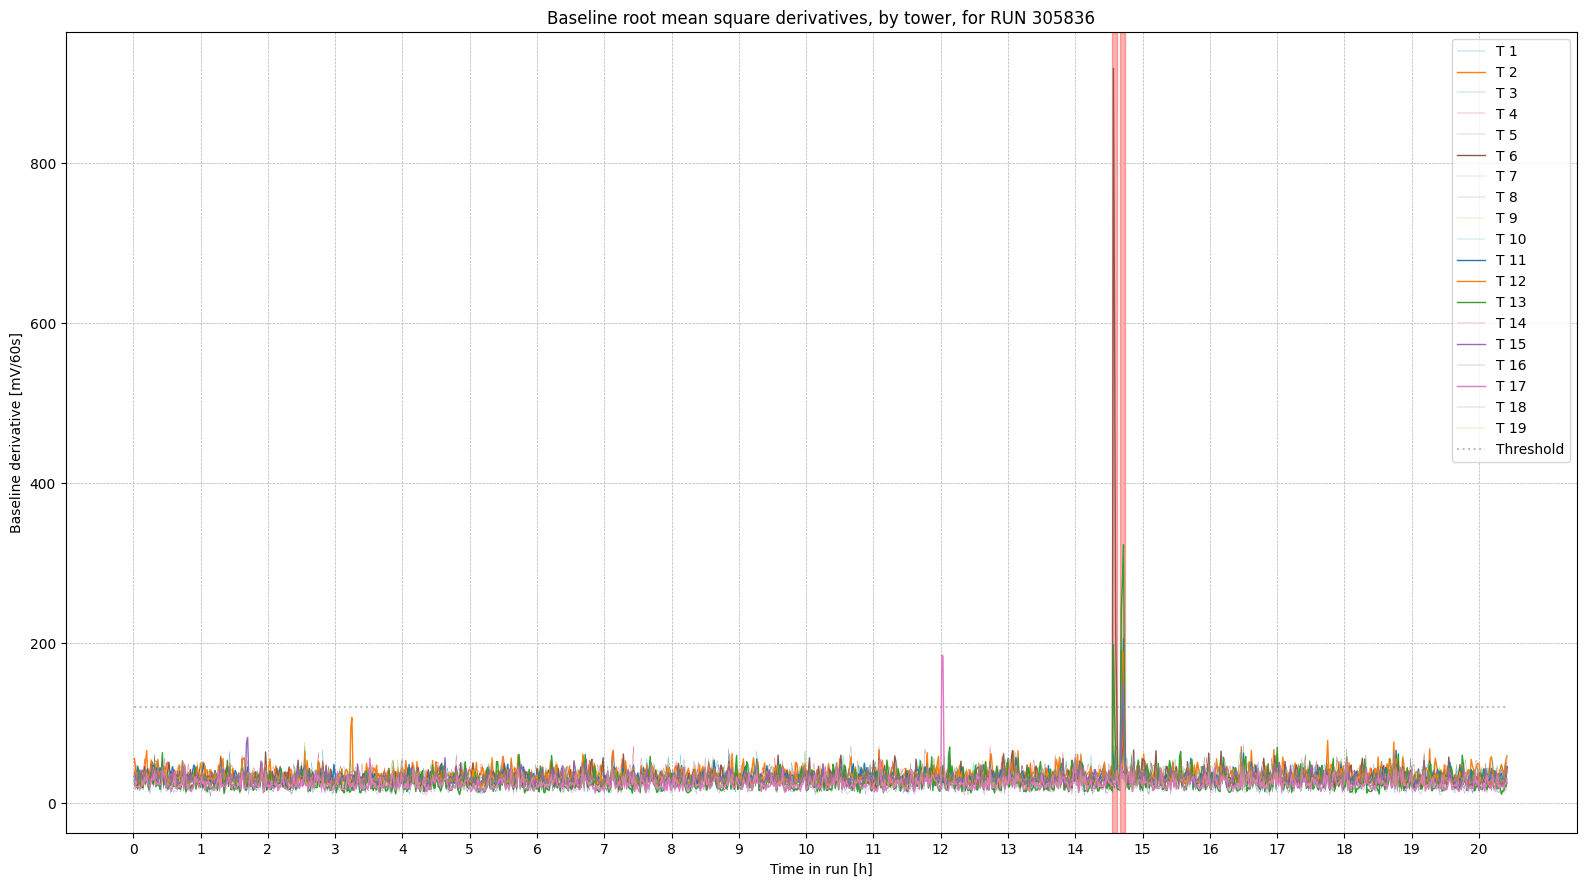Click the 20 tick label on the x-axis
This screenshot has height=886, width=1586.
click(x=1479, y=849)
